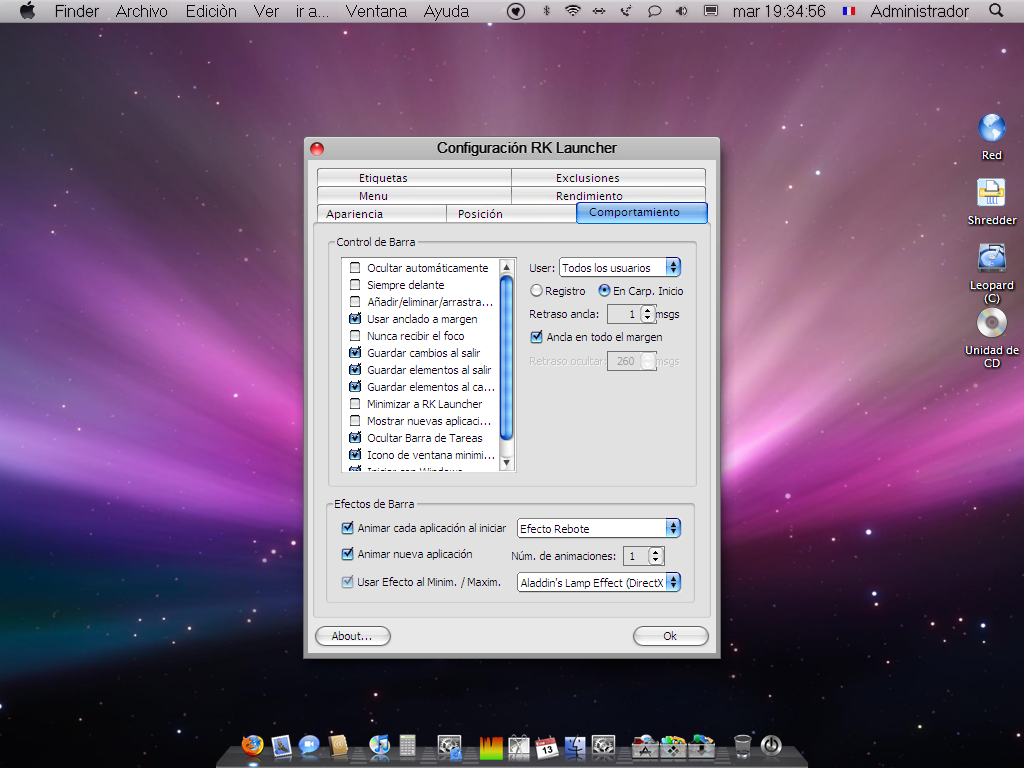
Task: Open the orange-green graph dock icon
Action: 491,747
